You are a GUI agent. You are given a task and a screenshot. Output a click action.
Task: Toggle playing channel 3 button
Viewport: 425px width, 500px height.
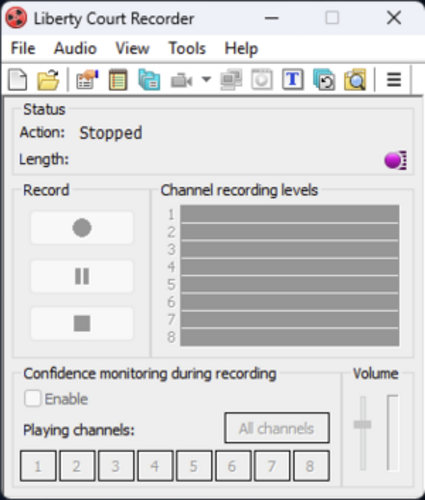click(x=116, y=466)
